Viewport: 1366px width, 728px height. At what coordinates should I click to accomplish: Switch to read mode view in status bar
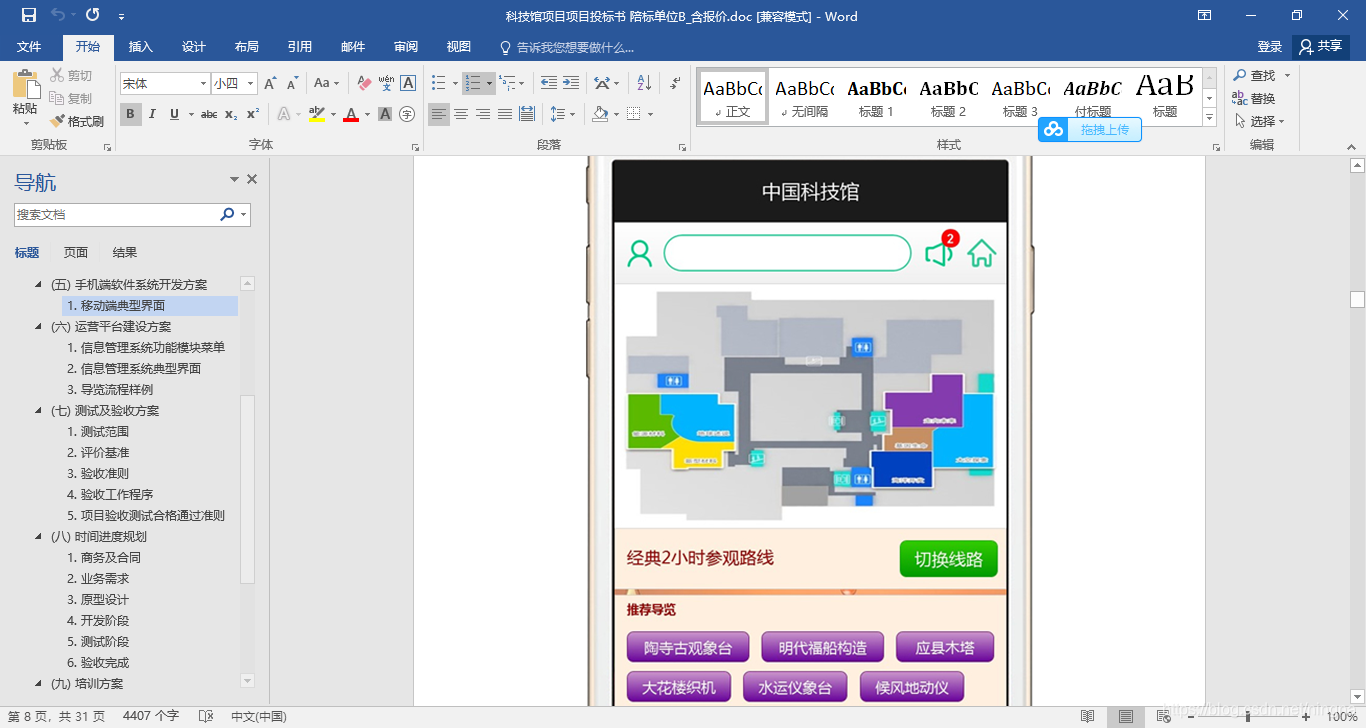click(1087, 716)
